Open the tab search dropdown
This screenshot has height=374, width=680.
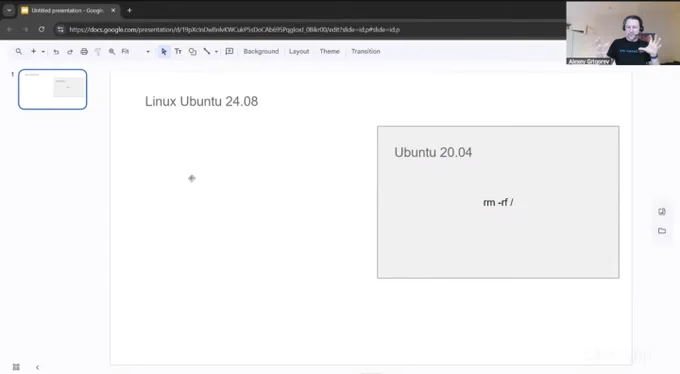point(9,10)
